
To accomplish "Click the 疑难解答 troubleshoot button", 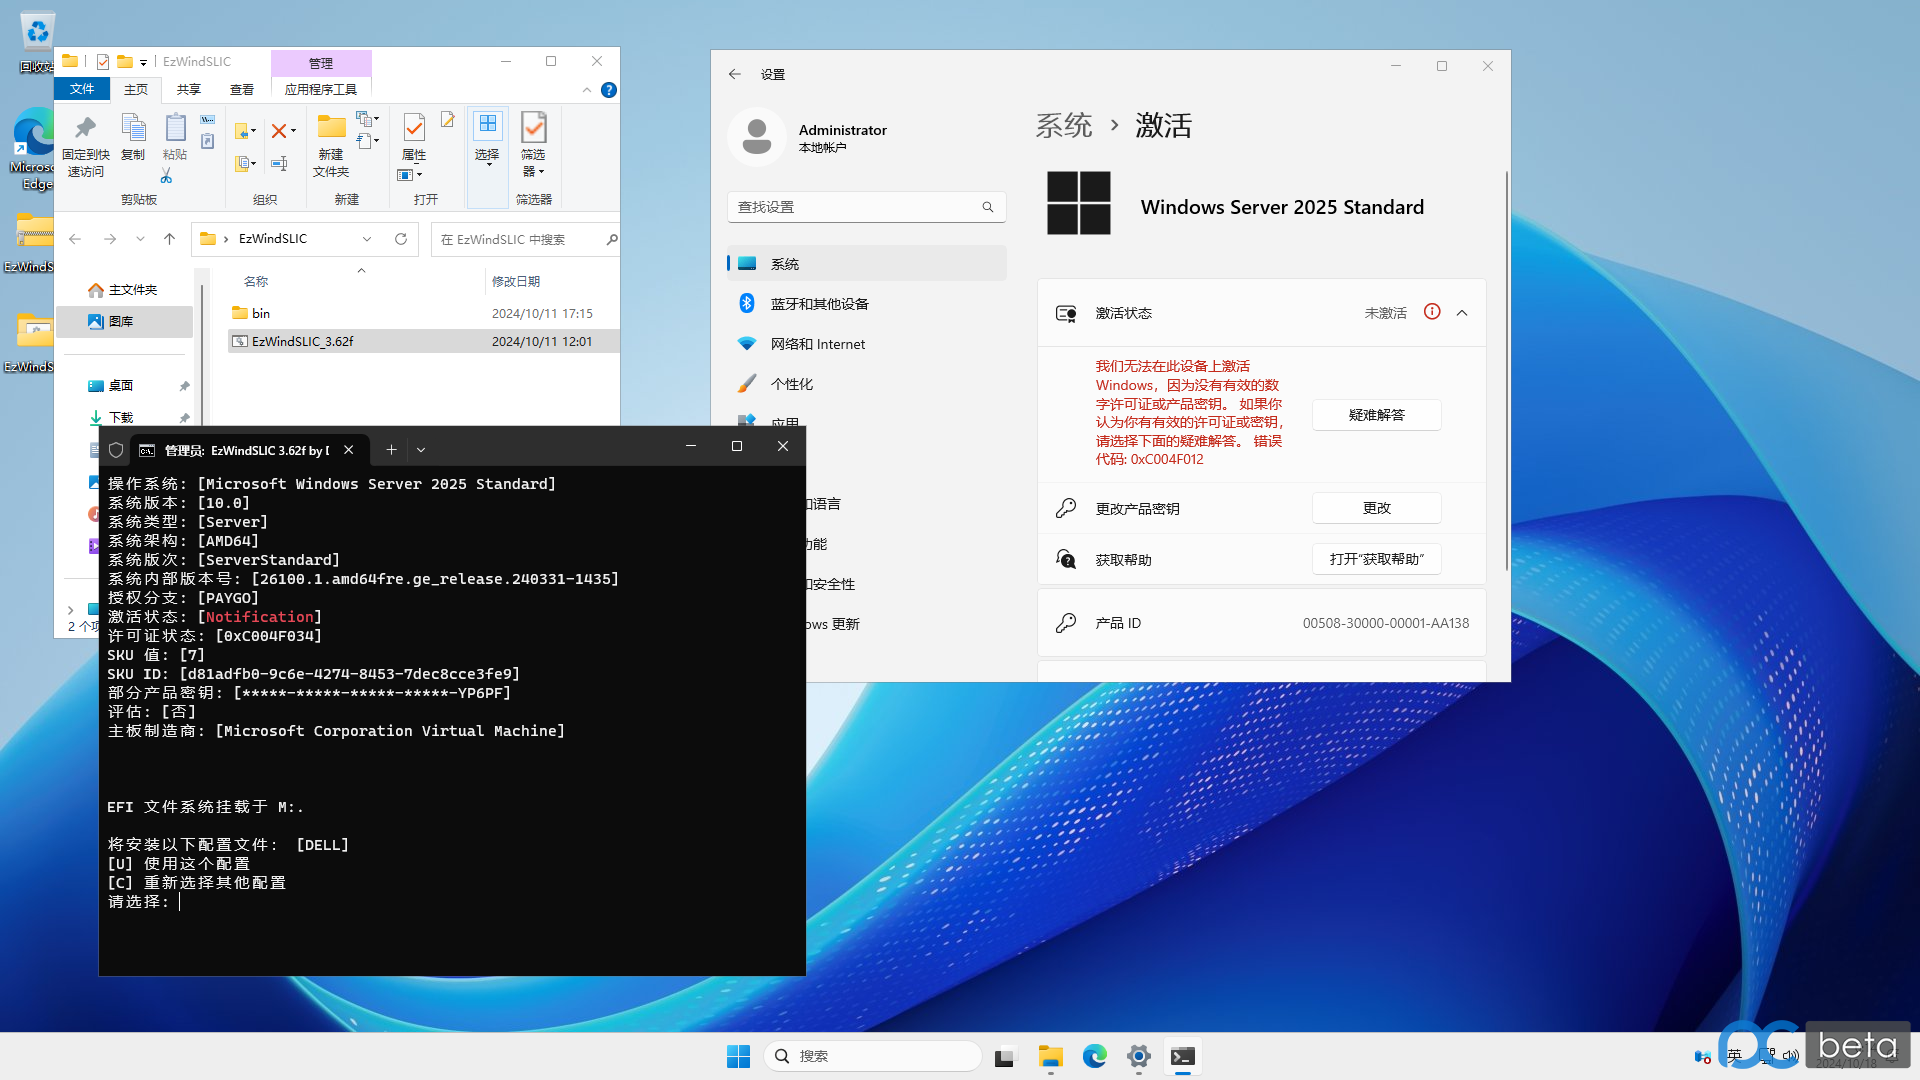I will click(x=1376, y=415).
